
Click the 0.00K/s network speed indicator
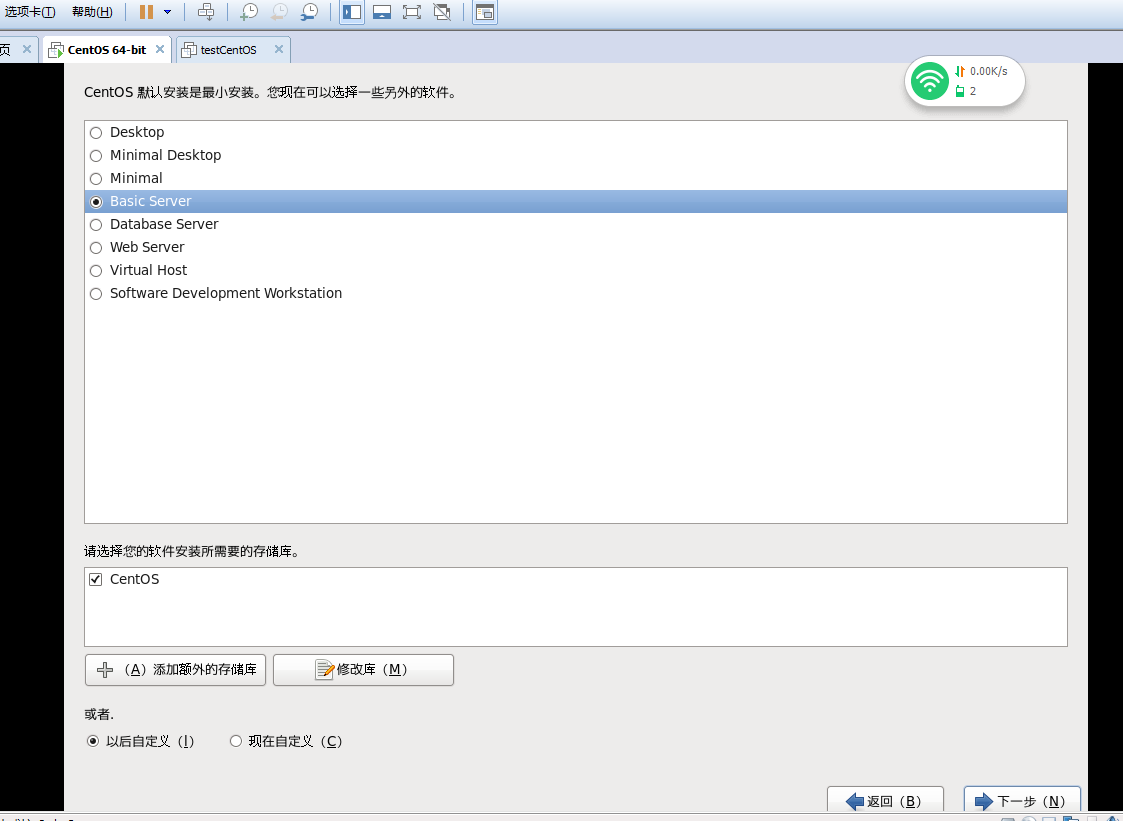click(982, 71)
